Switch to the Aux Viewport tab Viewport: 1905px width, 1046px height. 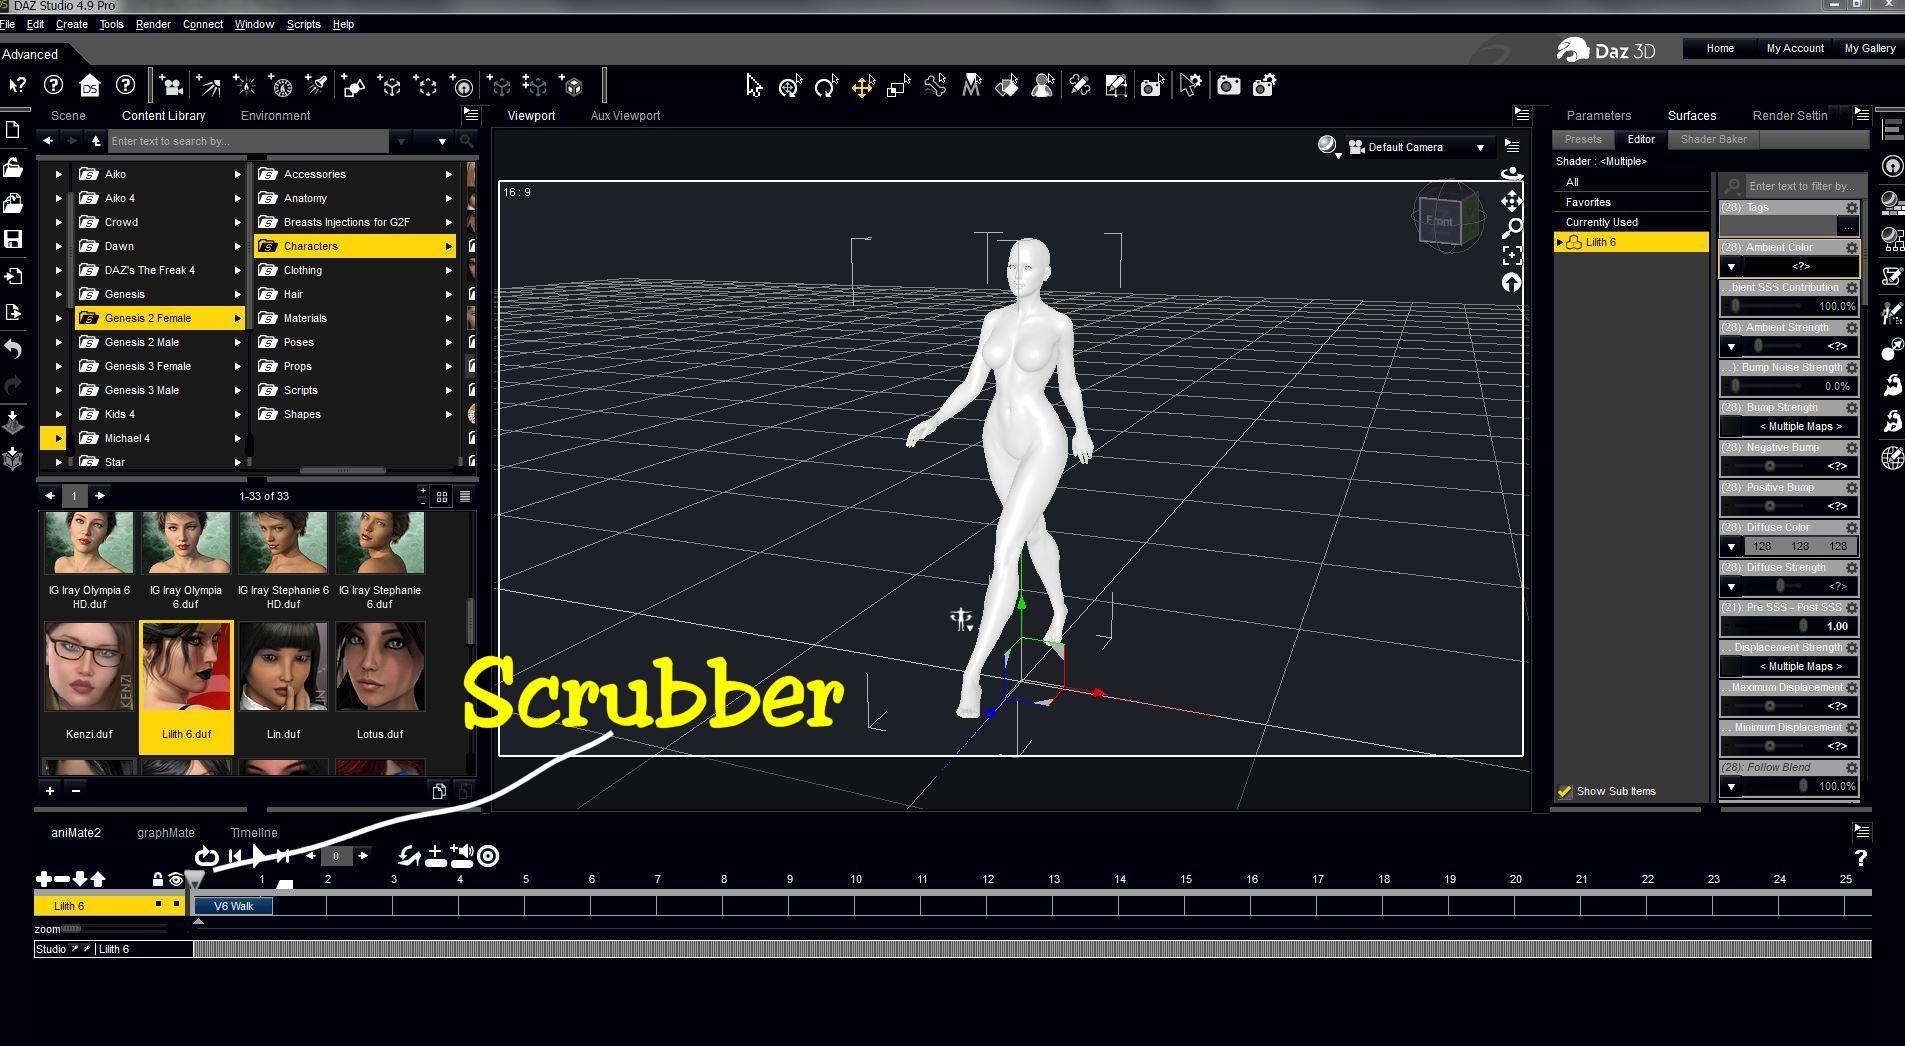tap(625, 116)
